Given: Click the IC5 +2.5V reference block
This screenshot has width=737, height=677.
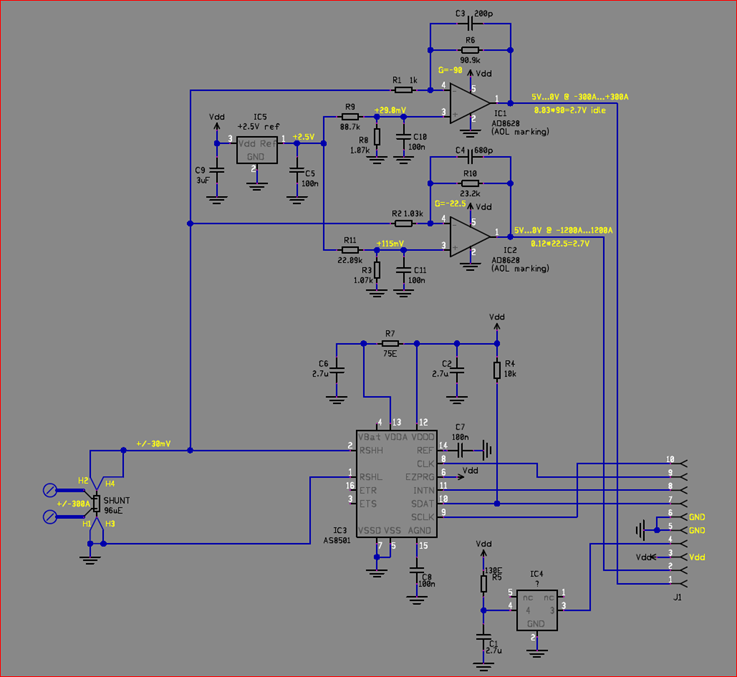Looking at the screenshot, I should 257,148.
